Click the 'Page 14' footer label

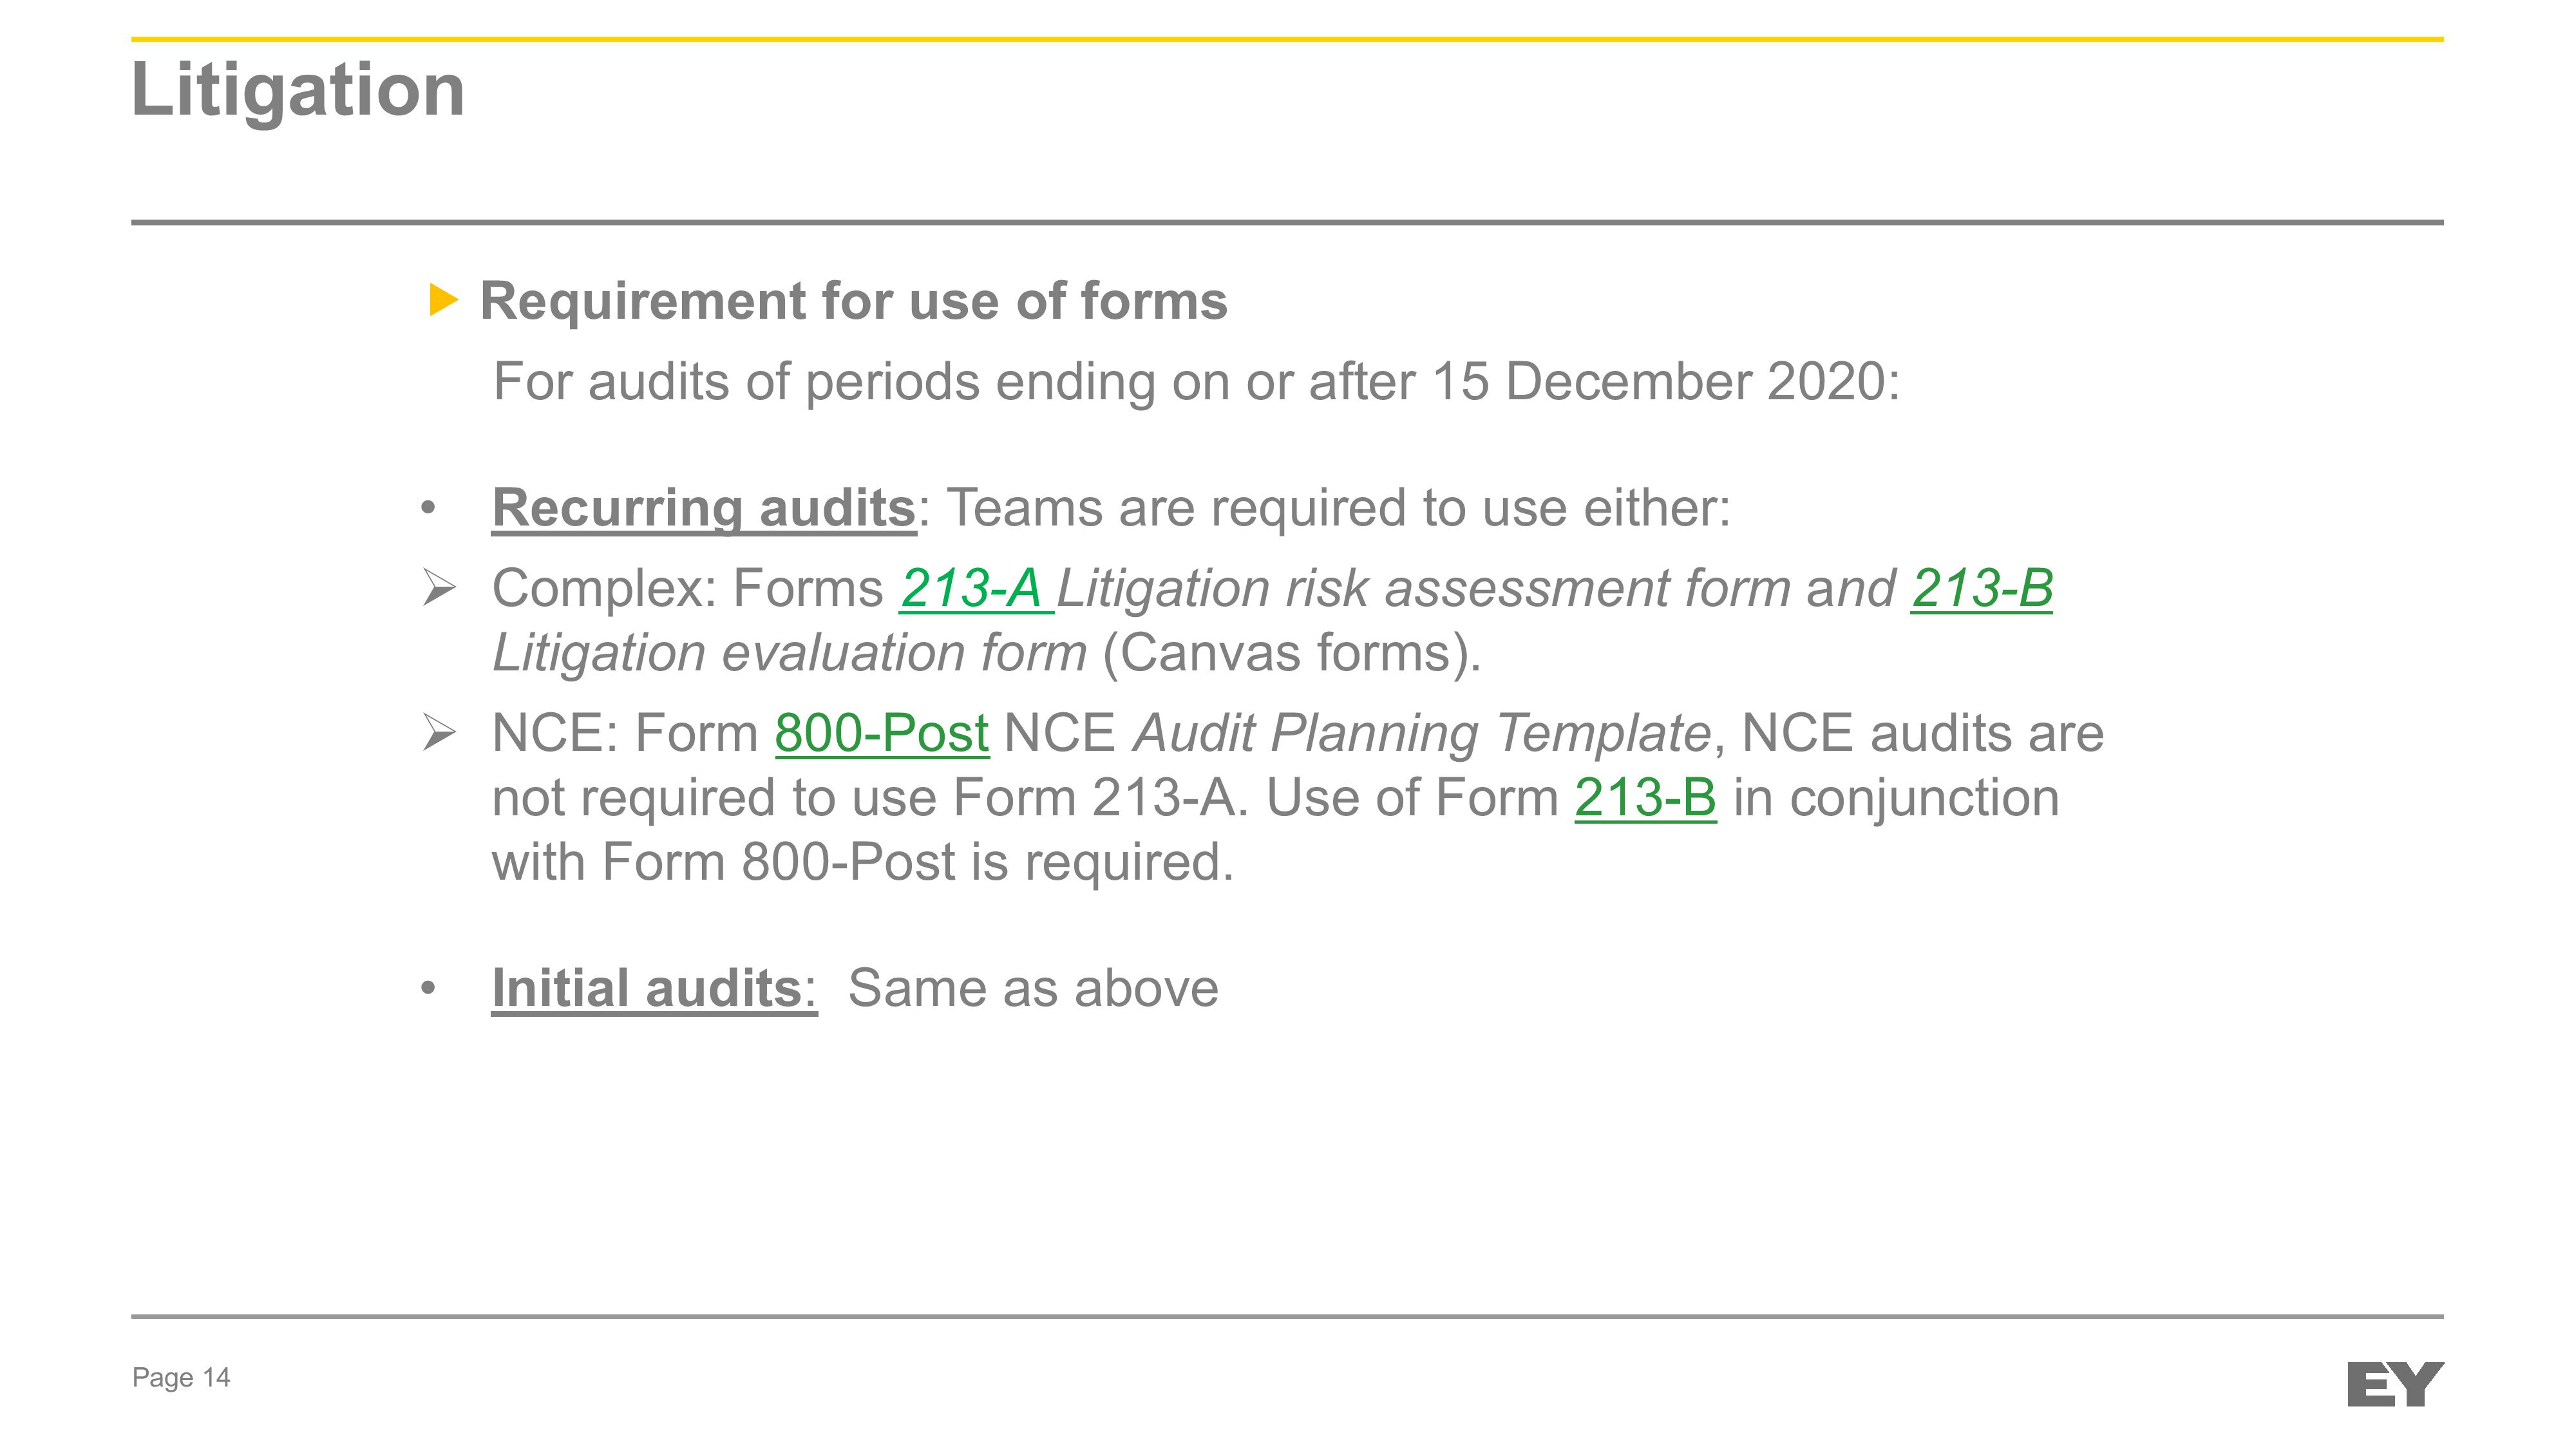point(181,1378)
